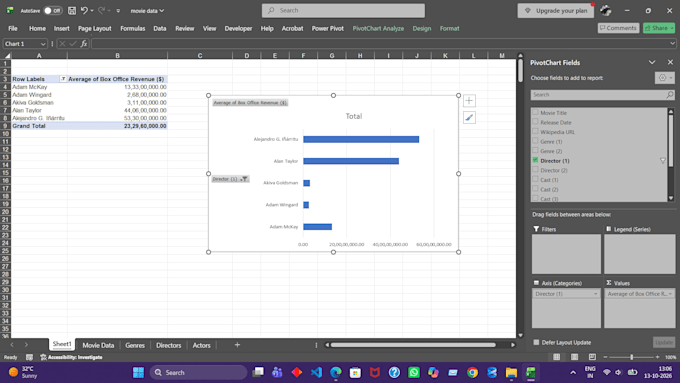This screenshot has height=383, width=680.
Task: Open the Chart Styles paintbrush button
Action: (x=469, y=118)
